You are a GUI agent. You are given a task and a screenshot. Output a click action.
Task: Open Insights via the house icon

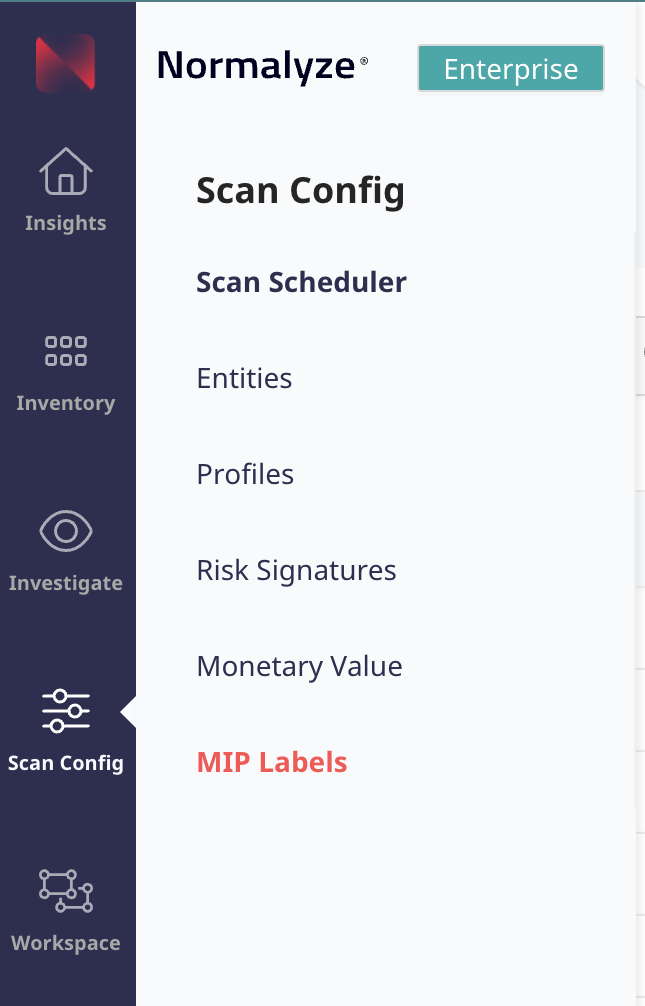tap(66, 171)
